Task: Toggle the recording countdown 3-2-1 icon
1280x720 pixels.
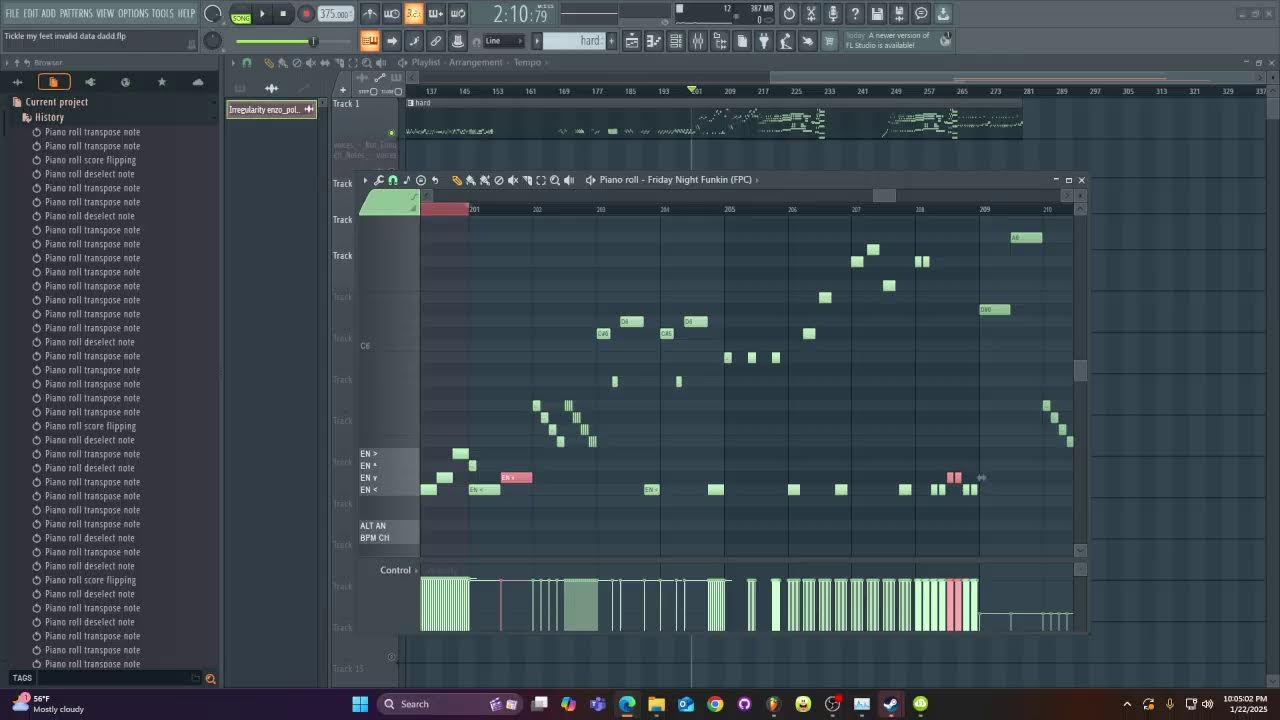Action: click(x=414, y=14)
